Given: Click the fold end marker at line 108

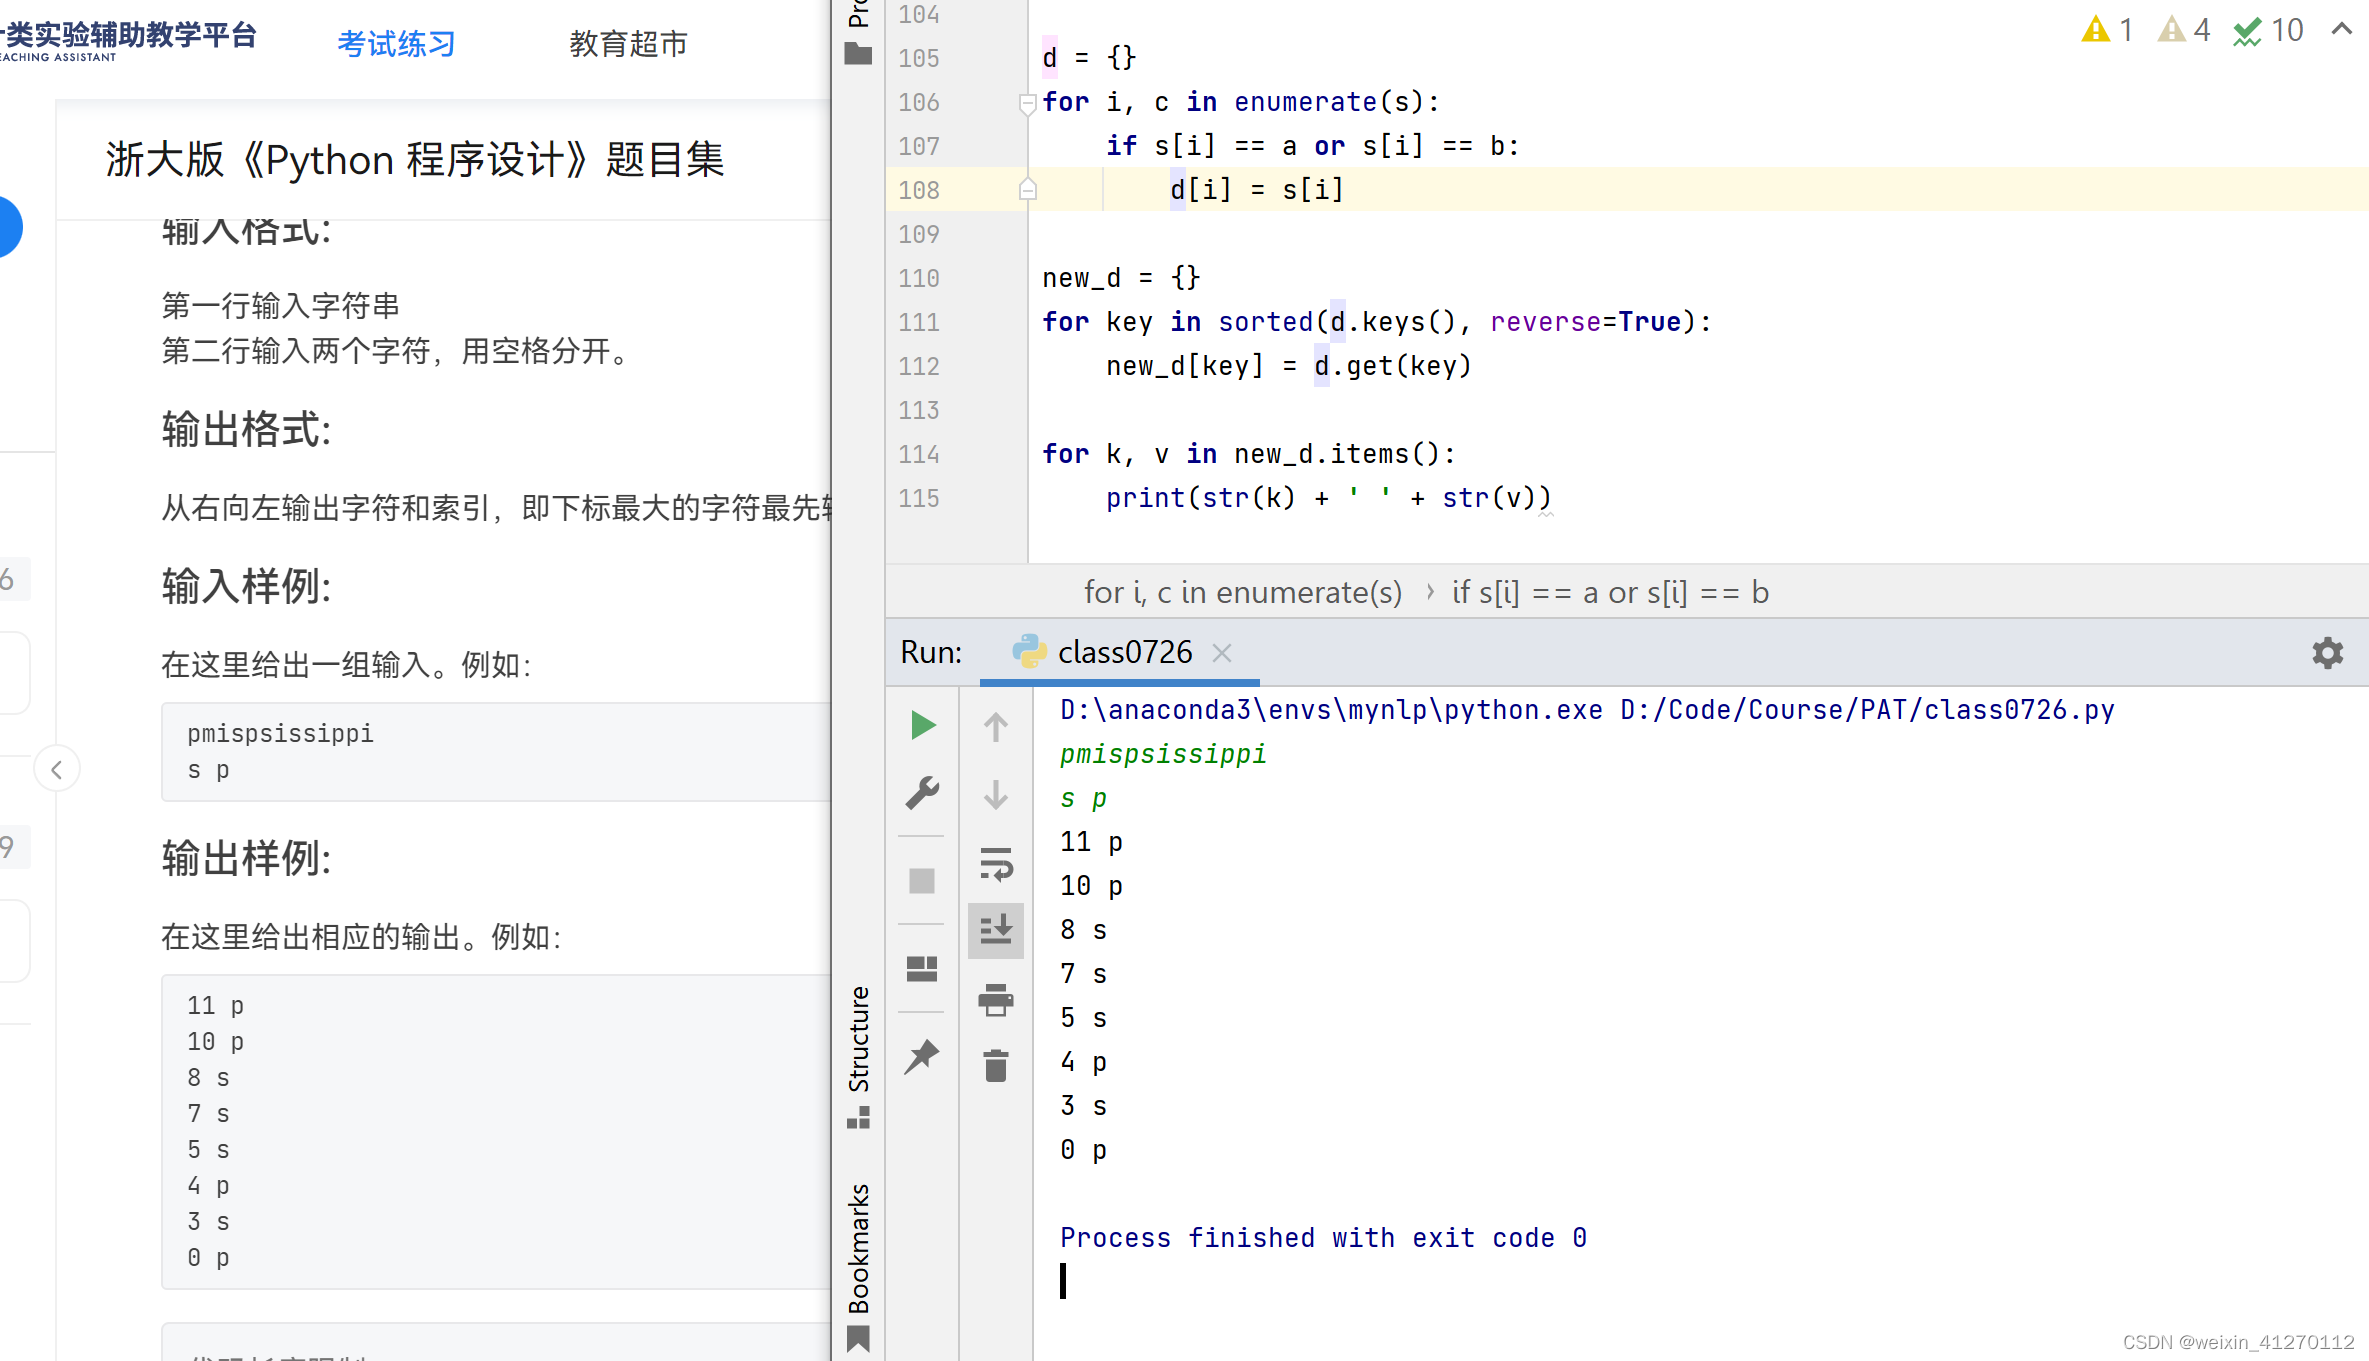Looking at the screenshot, I should click(1027, 190).
